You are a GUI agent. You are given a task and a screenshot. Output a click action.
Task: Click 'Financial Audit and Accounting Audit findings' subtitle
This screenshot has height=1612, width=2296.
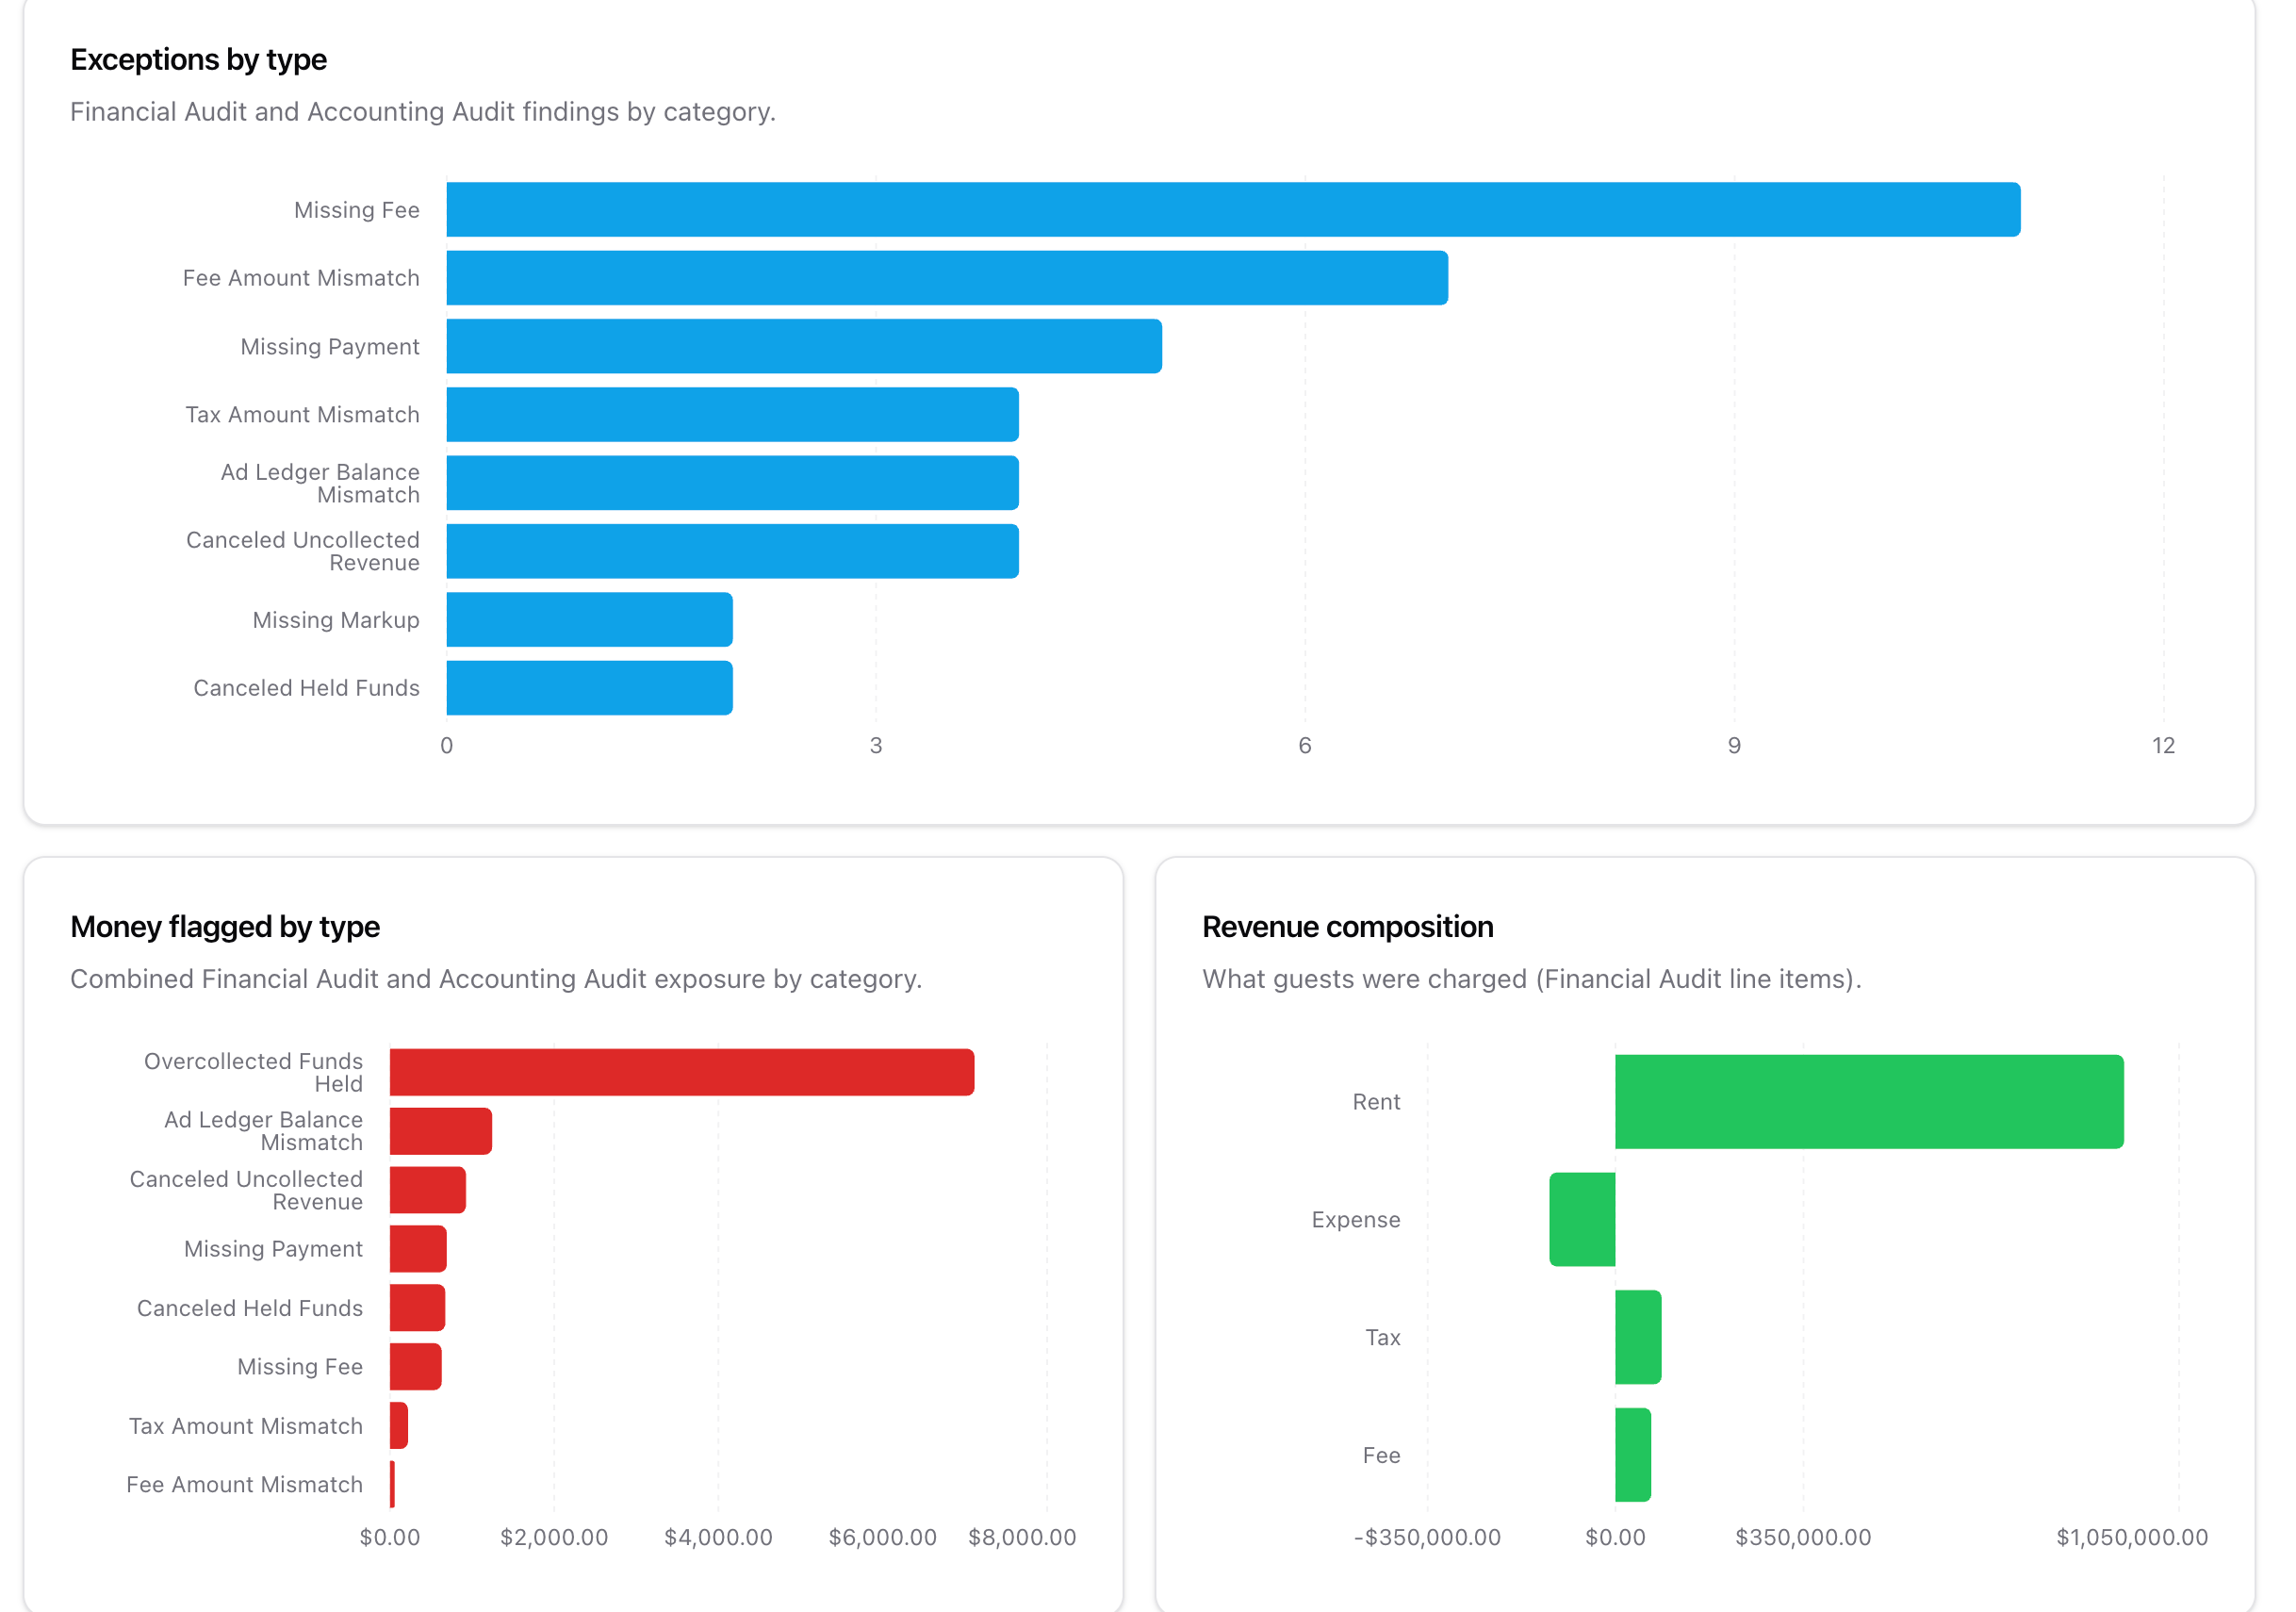coord(423,112)
